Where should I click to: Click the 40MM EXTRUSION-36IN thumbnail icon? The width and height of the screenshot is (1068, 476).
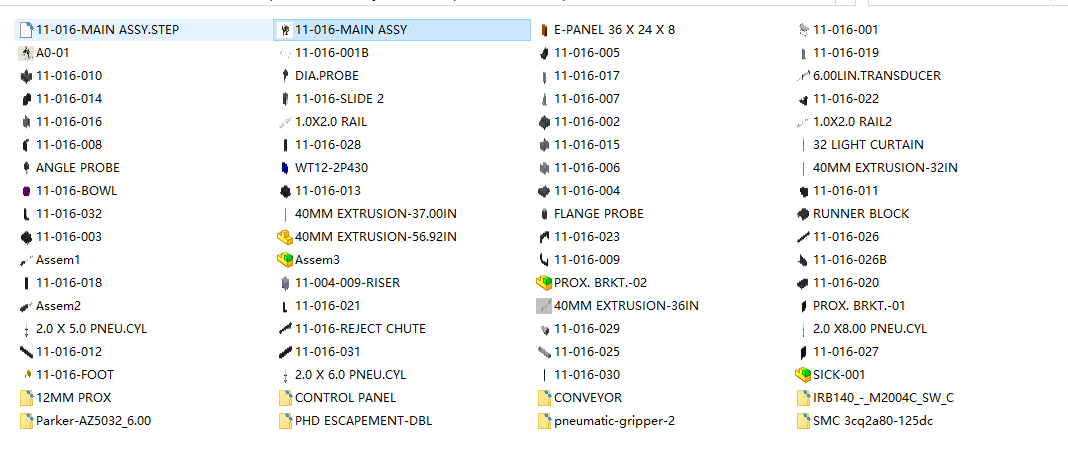point(544,306)
